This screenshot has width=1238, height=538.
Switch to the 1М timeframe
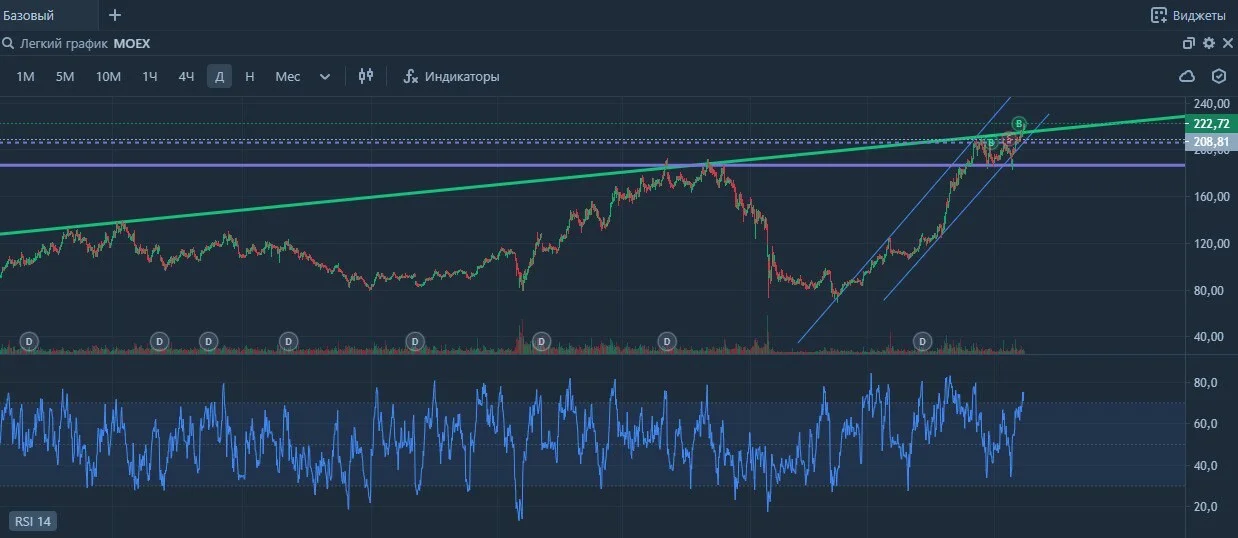pyautogui.click(x=26, y=76)
